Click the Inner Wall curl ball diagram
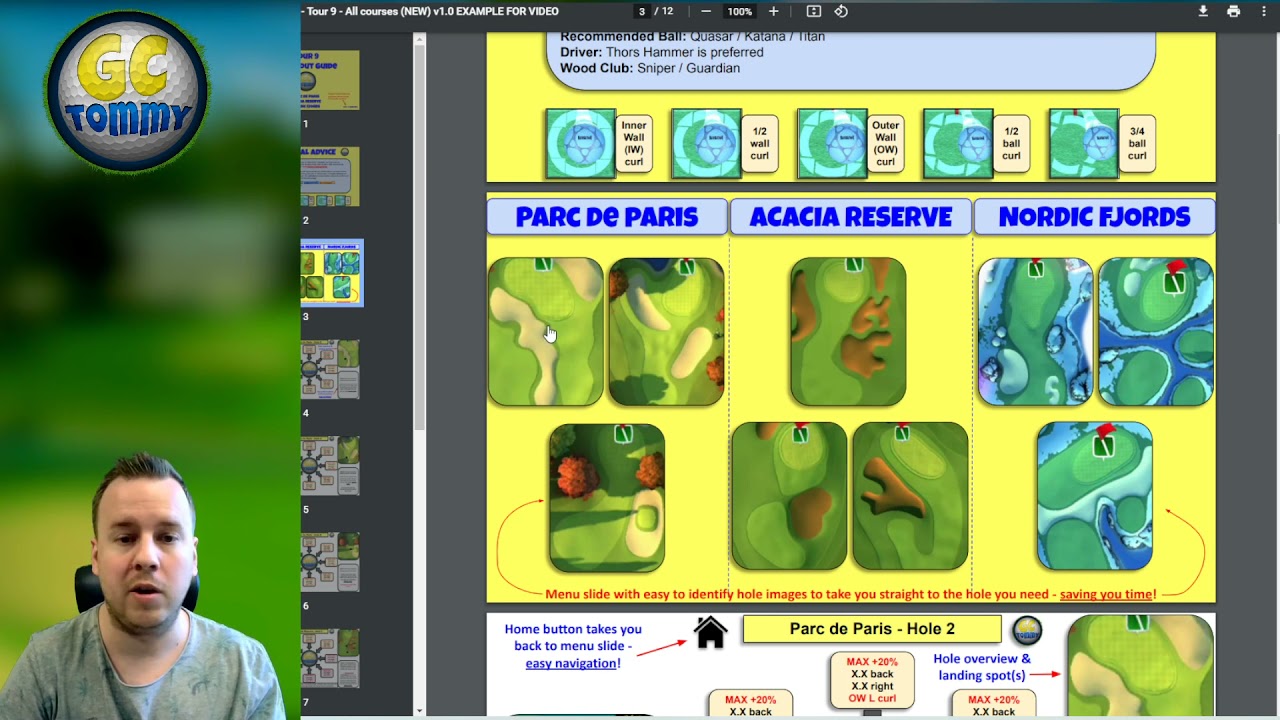This screenshot has width=1280, height=720. [x=580, y=144]
